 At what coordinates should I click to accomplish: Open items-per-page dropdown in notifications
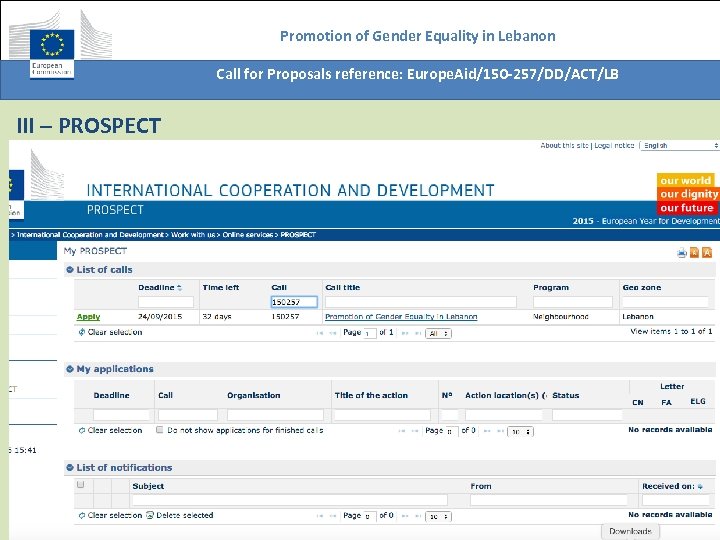[x=439, y=517]
